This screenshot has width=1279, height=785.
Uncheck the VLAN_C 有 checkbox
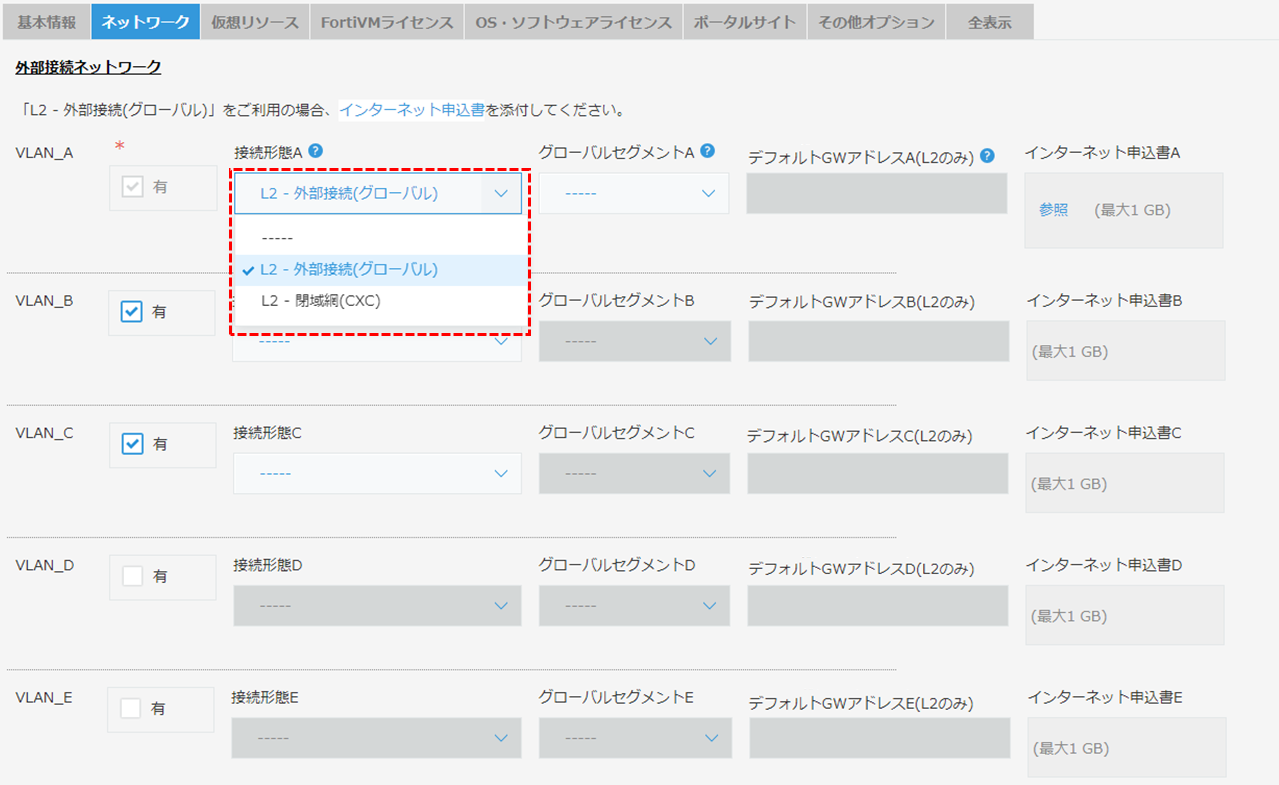[132, 444]
